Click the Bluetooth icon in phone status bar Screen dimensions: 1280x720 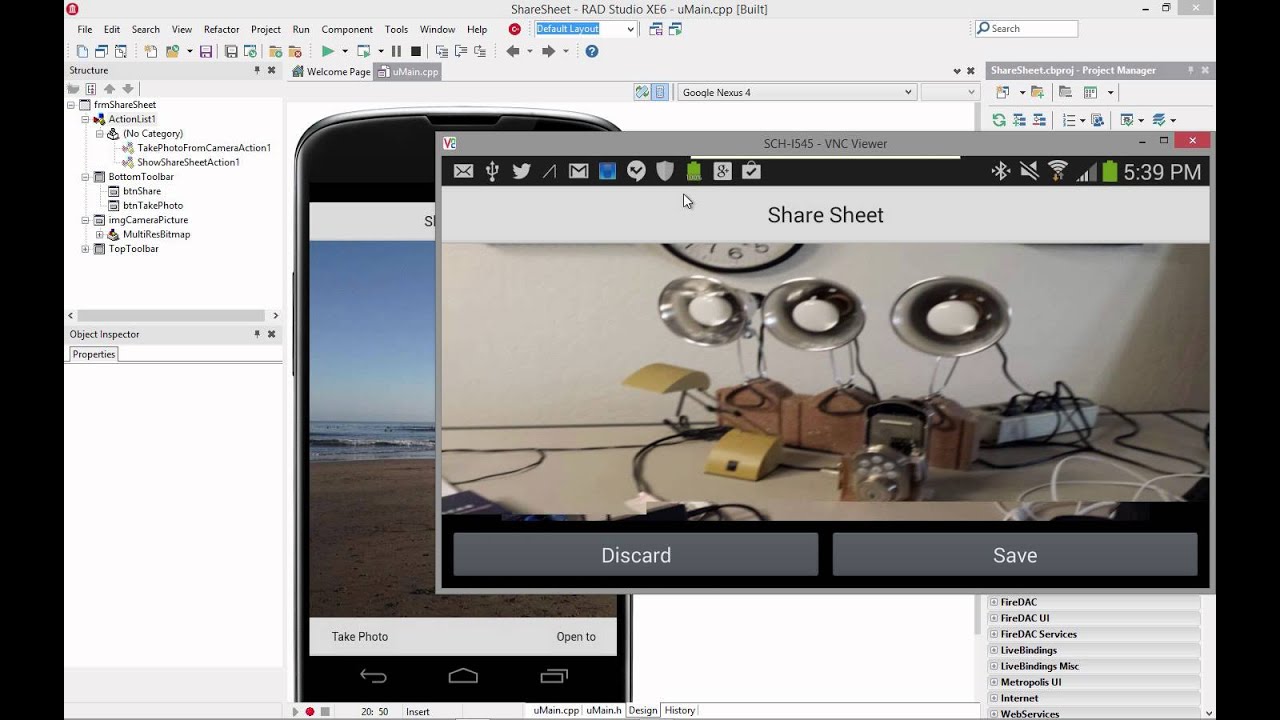[x=1000, y=171]
